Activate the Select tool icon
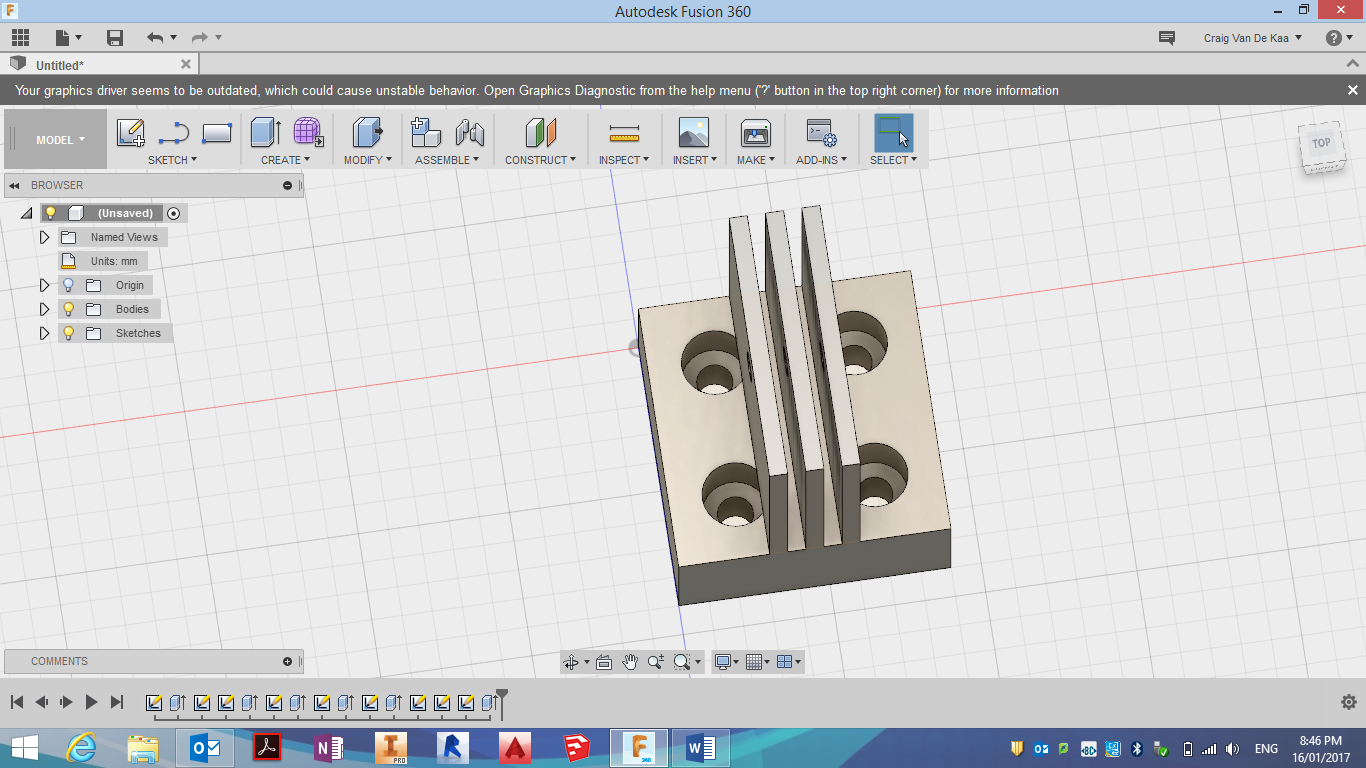The height and width of the screenshot is (768, 1366). click(894, 133)
